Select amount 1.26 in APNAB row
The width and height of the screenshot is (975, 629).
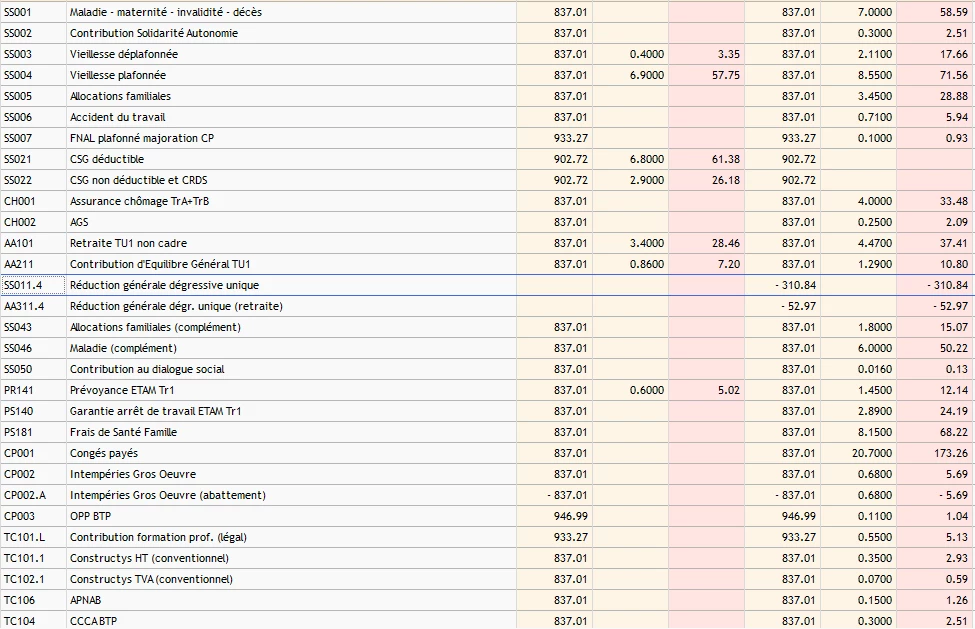tap(956, 600)
